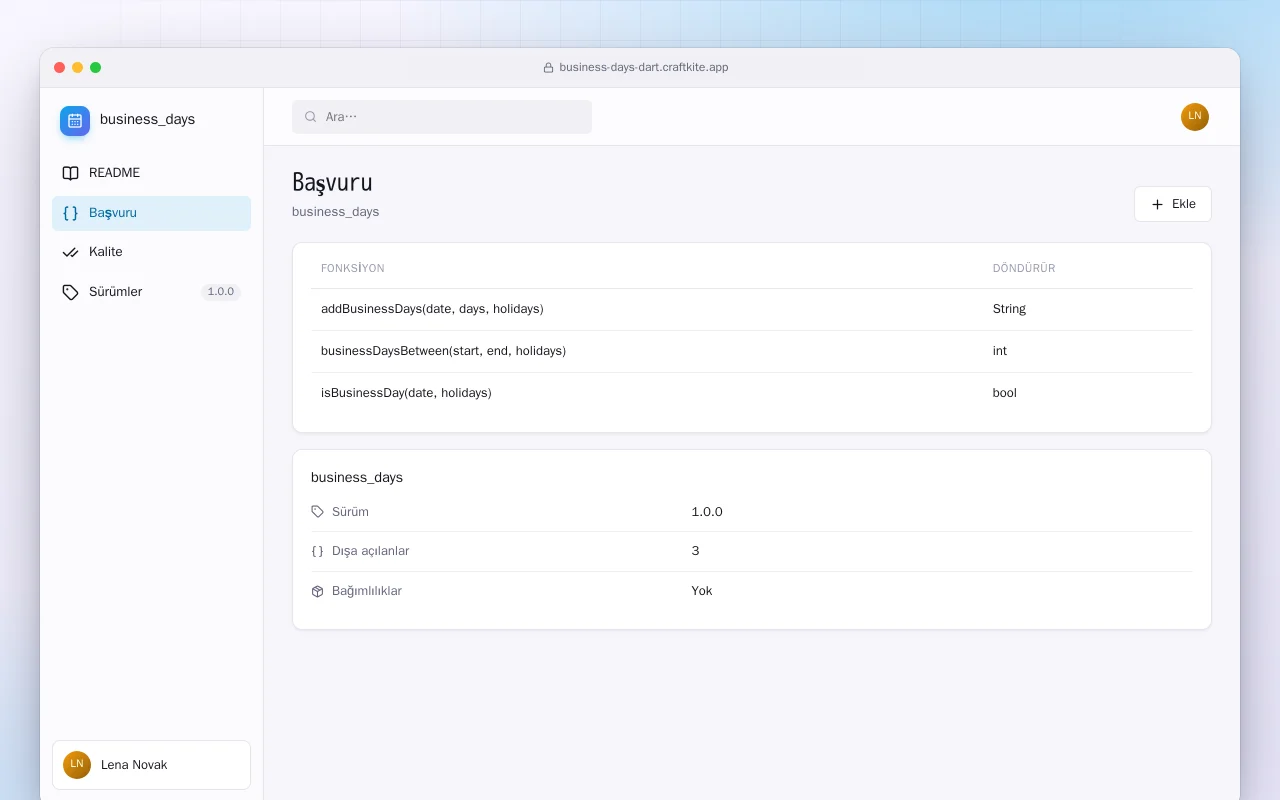Click the business-days-dart.craftkite.app URL
1280x800 pixels.
tap(644, 68)
